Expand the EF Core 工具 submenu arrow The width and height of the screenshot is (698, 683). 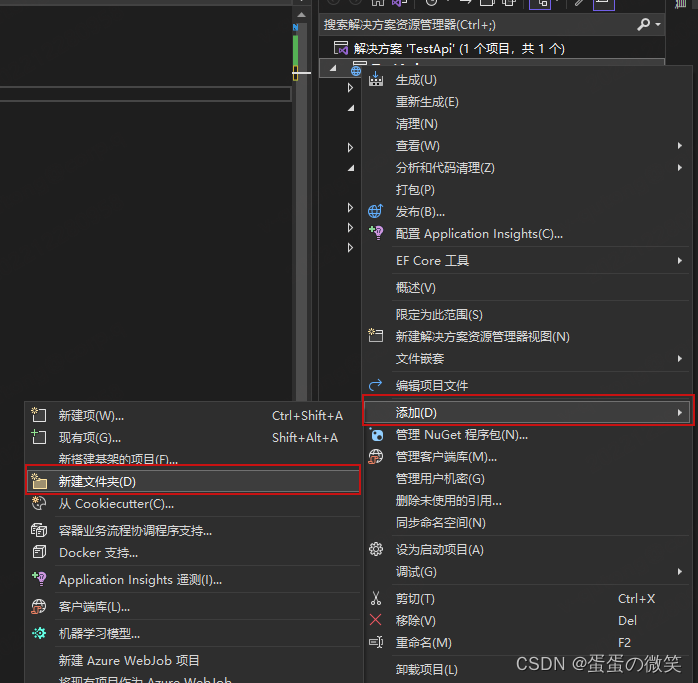(679, 260)
